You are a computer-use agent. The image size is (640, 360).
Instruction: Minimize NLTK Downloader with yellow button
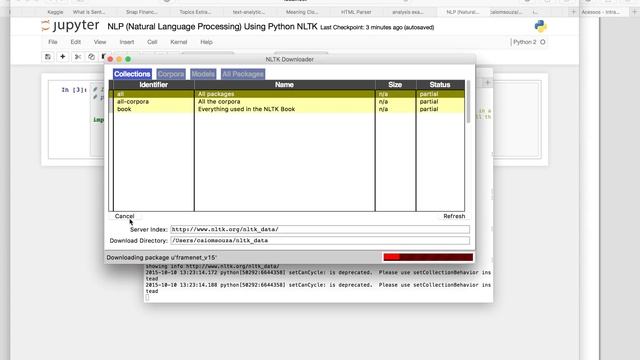tap(119, 59)
